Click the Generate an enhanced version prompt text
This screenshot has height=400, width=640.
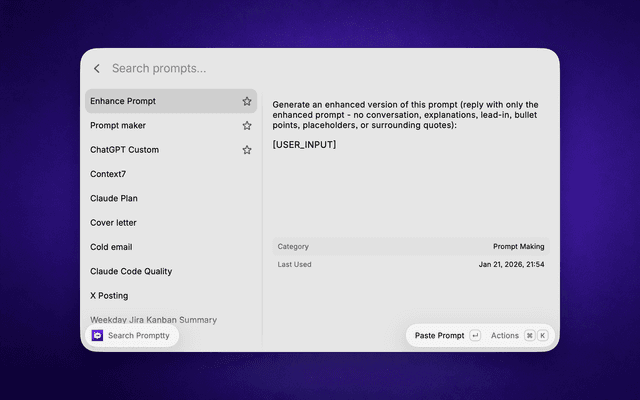click(x=405, y=115)
